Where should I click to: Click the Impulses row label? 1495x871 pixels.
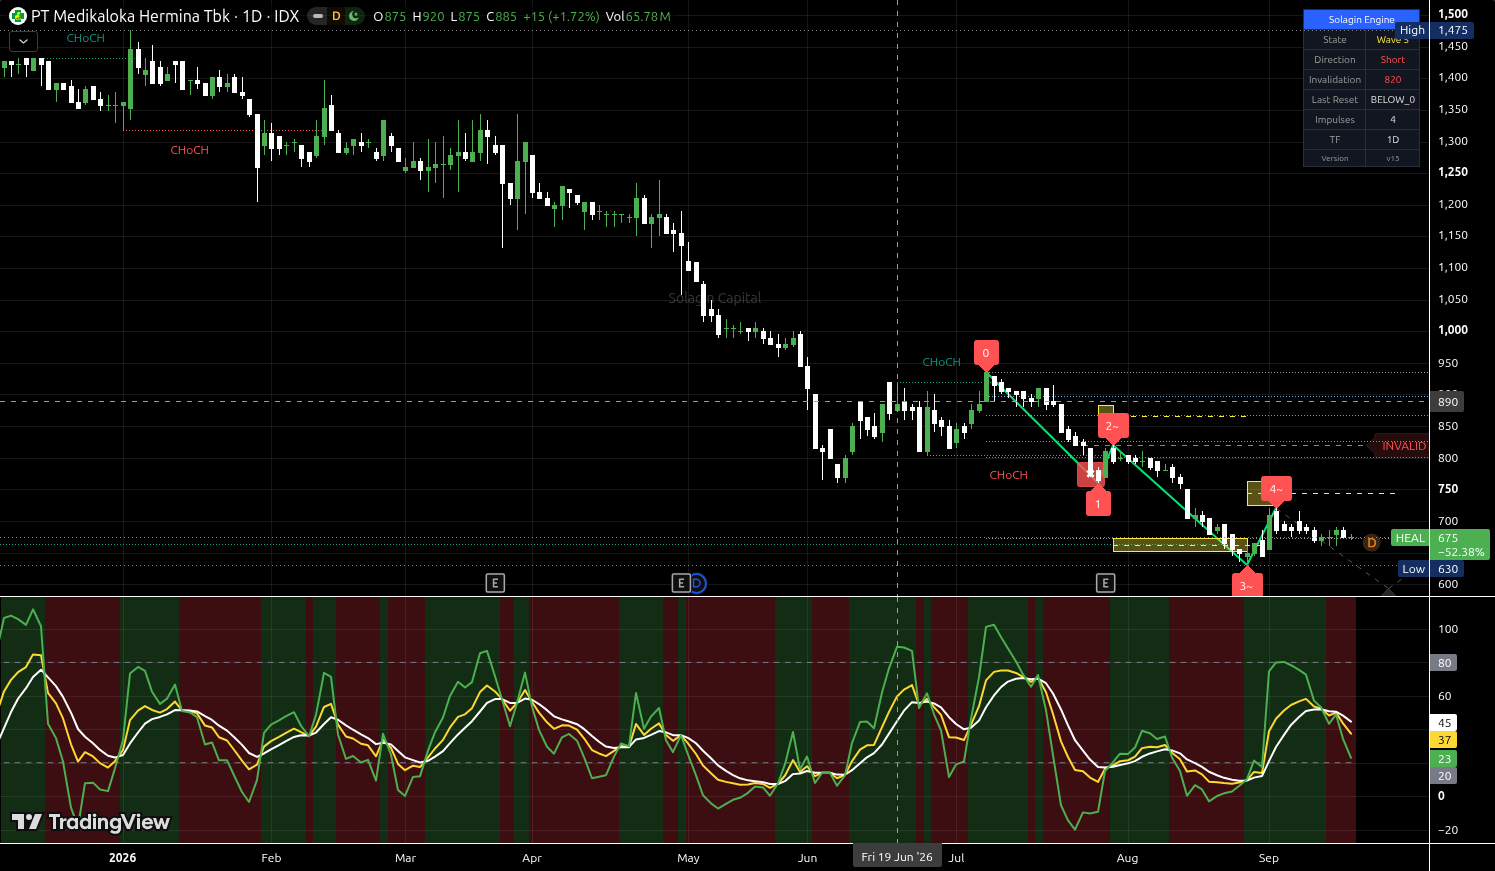pyautogui.click(x=1335, y=120)
